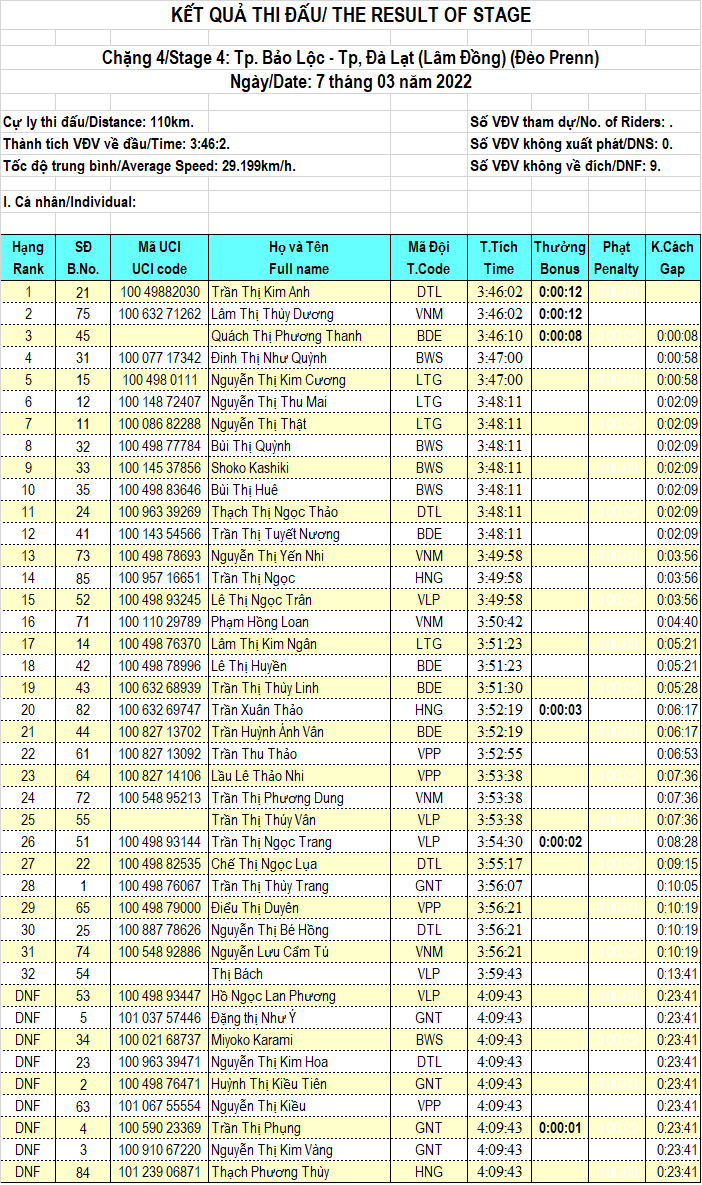702x1185 pixels.
Task: Select the "I. Cá nhân/Individual:" section label
Action: point(70,202)
